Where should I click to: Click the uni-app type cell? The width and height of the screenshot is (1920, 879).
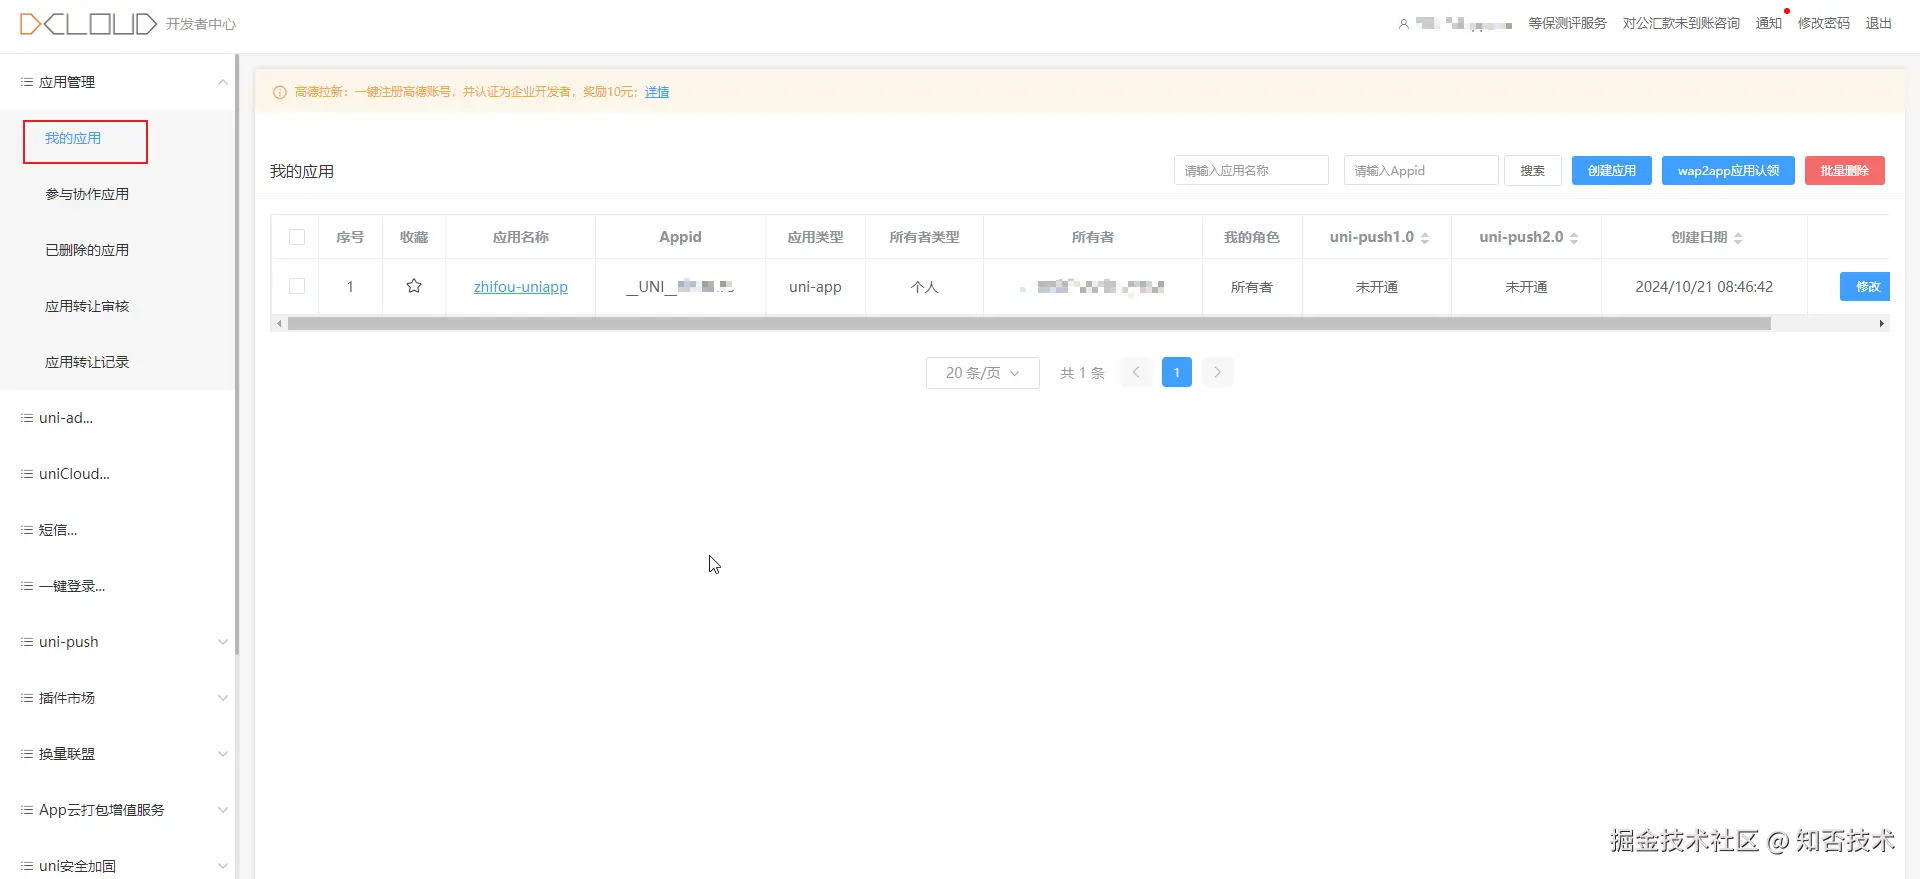[x=815, y=287]
